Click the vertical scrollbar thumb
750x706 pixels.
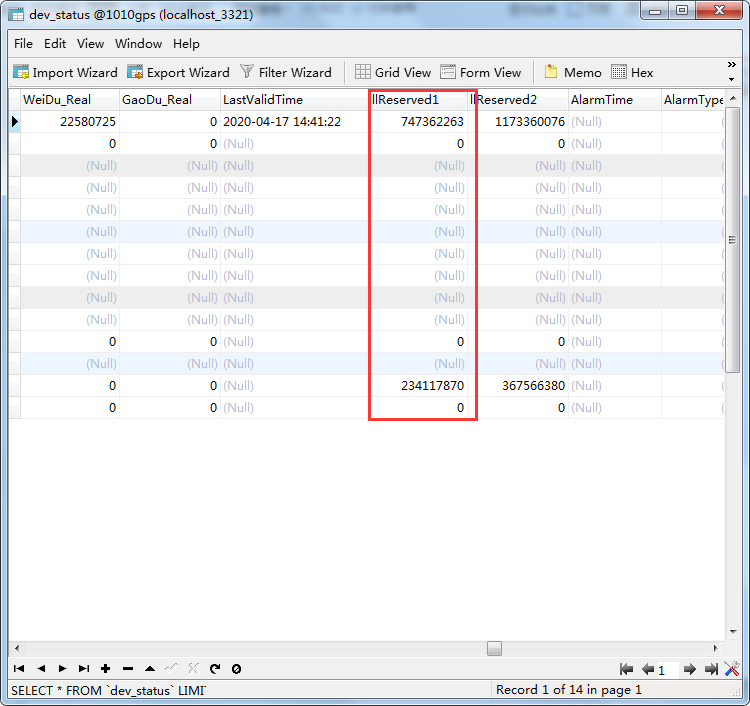point(732,240)
